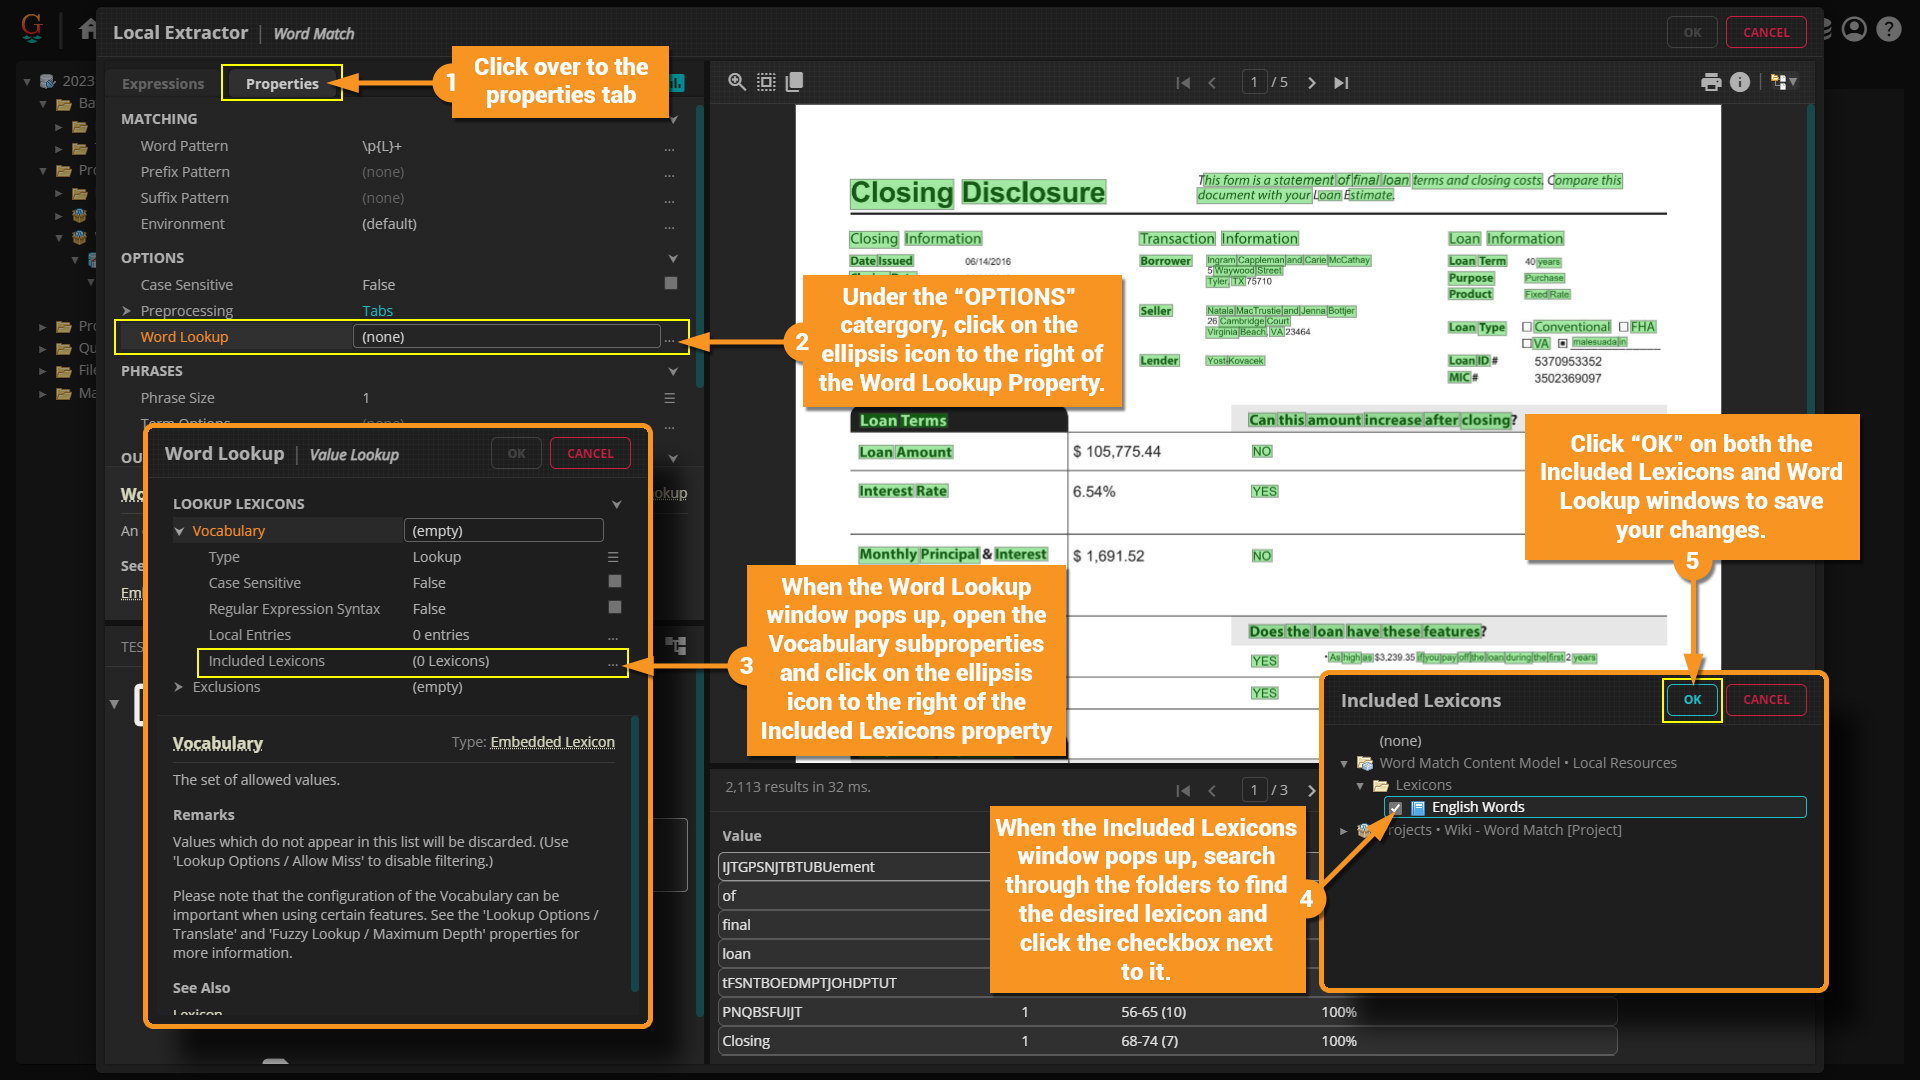Click OK in Included Lexicons window
The height and width of the screenshot is (1080, 1920).
tap(1692, 700)
